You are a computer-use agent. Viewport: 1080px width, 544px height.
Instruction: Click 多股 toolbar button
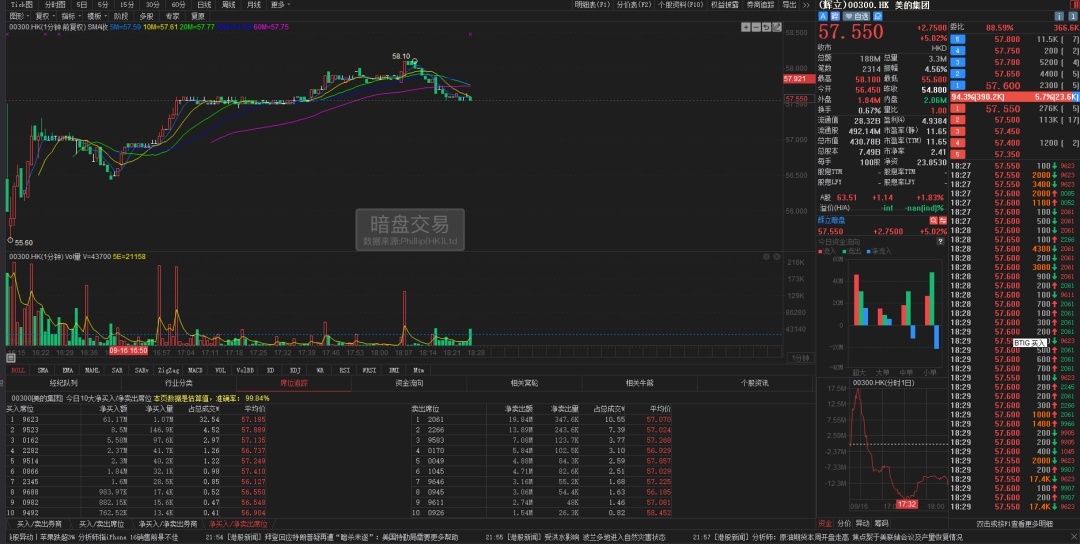pos(146,16)
